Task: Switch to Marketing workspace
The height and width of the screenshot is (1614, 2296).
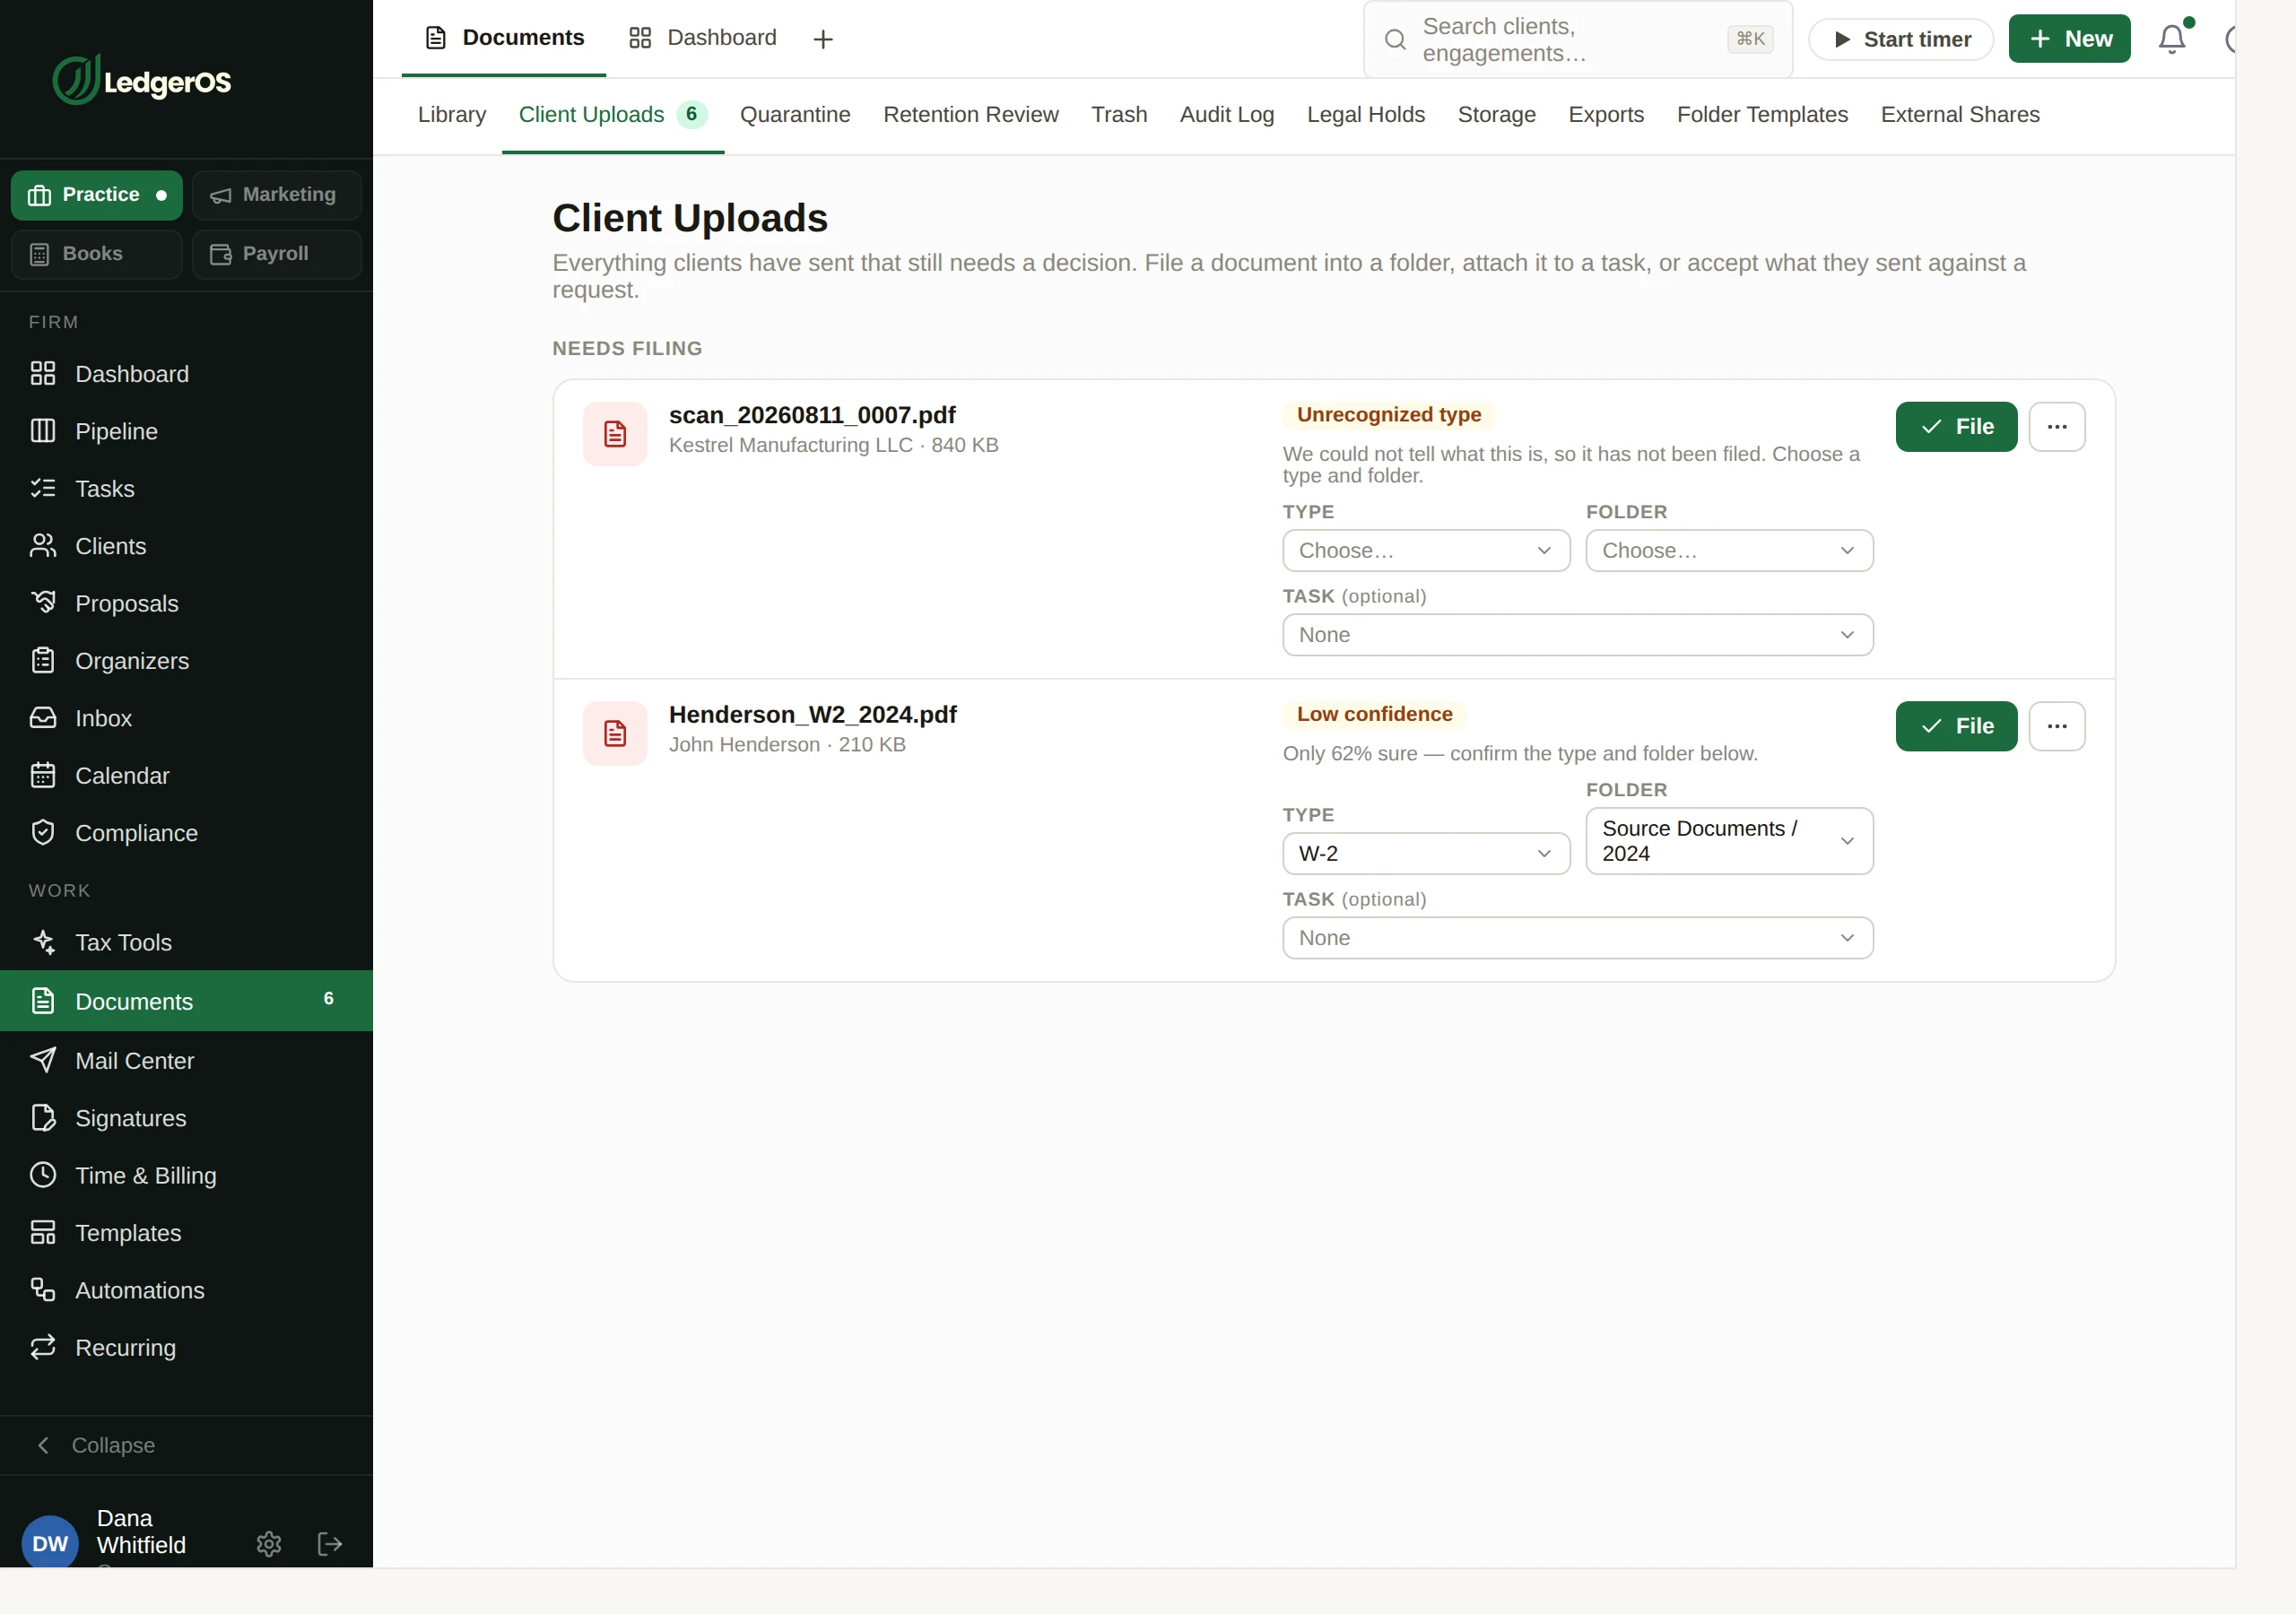Action: click(x=276, y=195)
